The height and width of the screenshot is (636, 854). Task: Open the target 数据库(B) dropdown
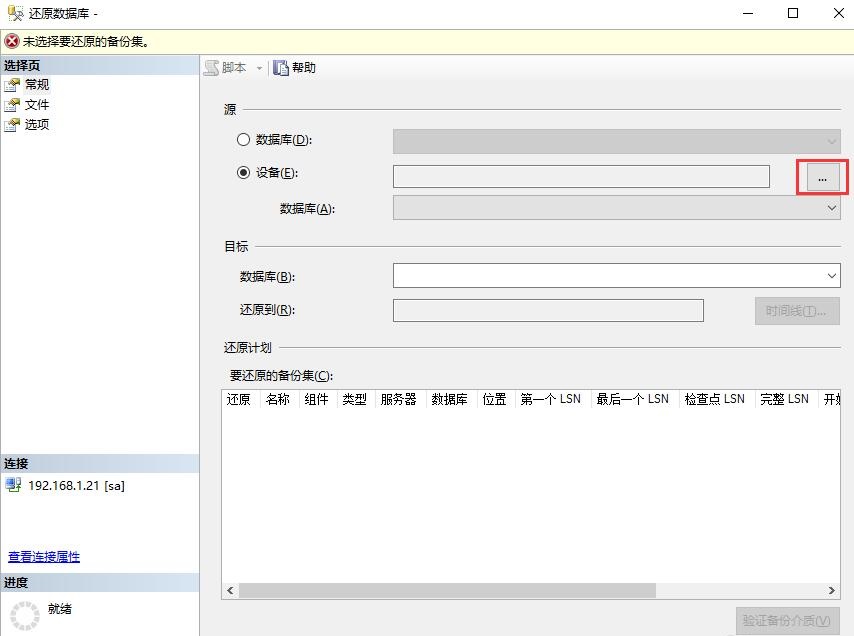[x=831, y=275]
